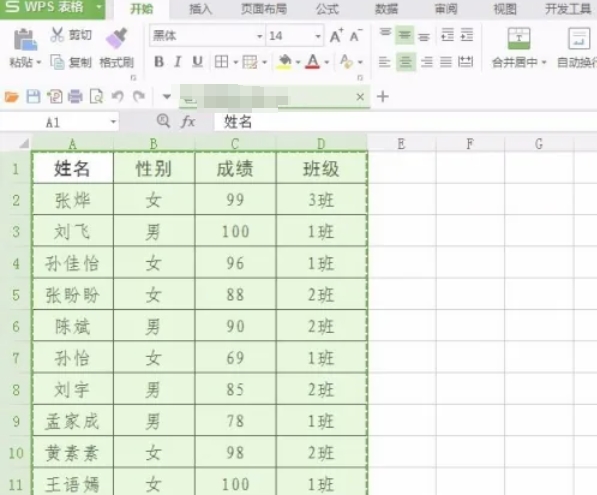Viewport: 597px width, 495px height.
Task: Add a new document tab
Action: (383, 97)
